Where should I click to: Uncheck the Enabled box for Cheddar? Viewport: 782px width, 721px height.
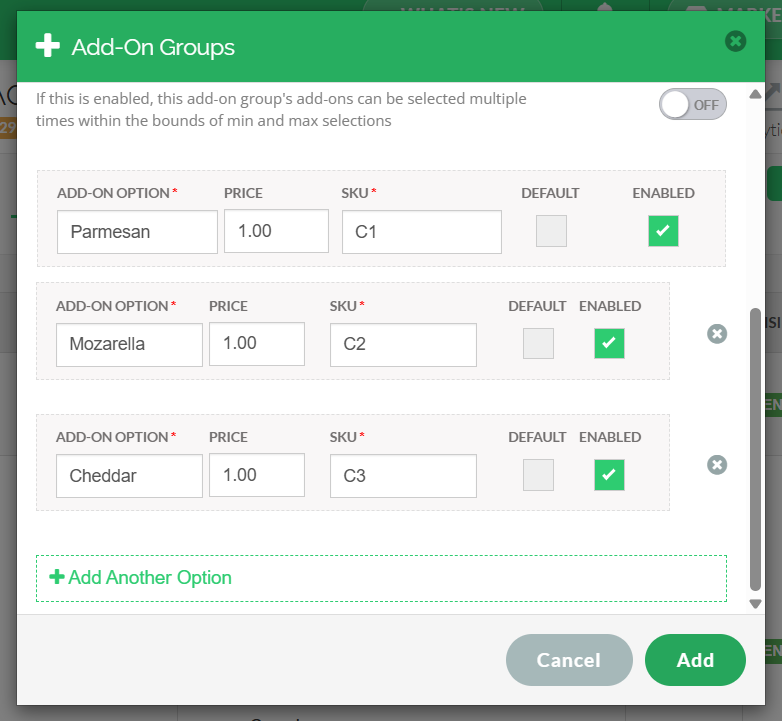click(609, 475)
